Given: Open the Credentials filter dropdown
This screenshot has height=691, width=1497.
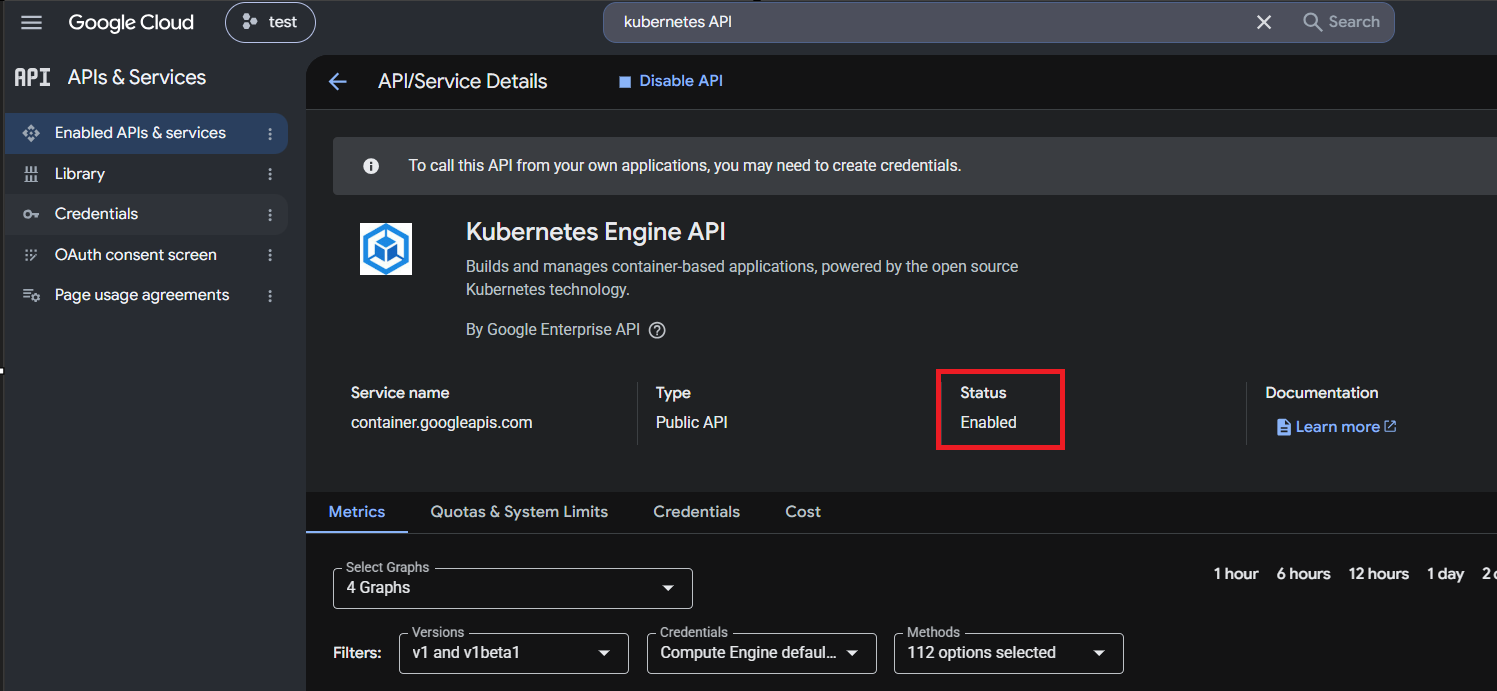Looking at the screenshot, I should pyautogui.click(x=762, y=653).
